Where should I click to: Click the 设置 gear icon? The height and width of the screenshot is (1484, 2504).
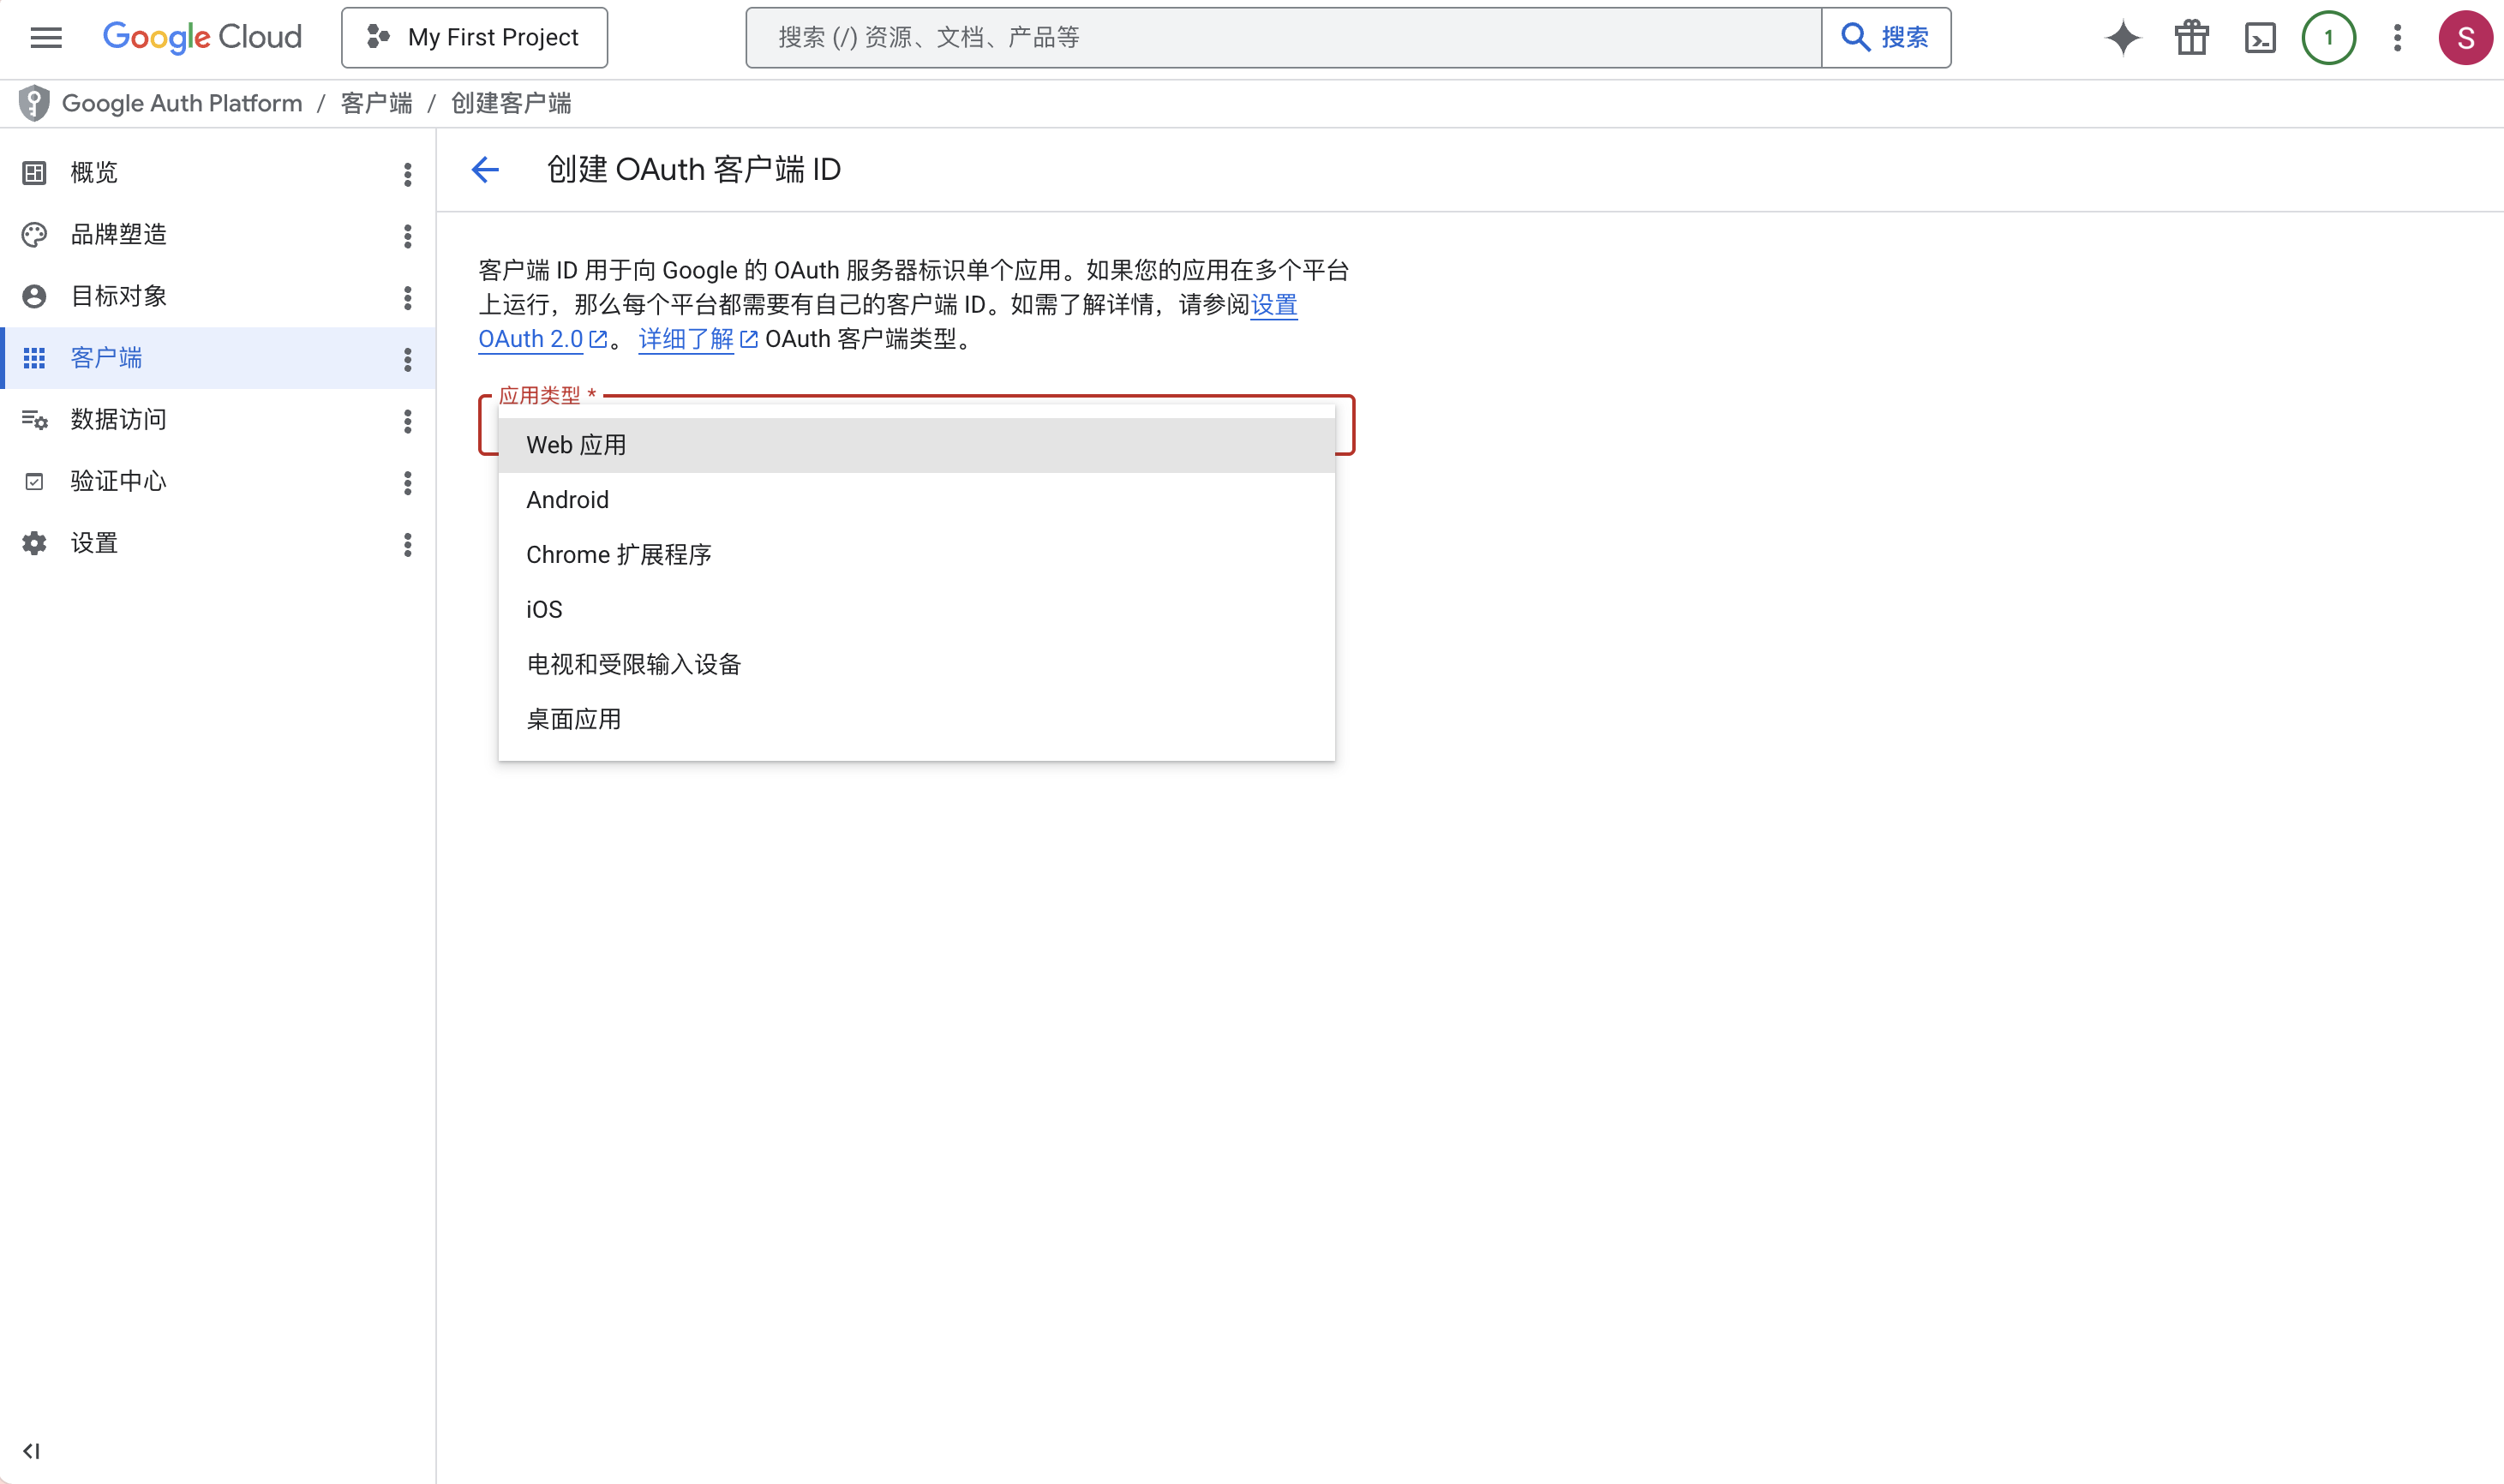(34, 543)
